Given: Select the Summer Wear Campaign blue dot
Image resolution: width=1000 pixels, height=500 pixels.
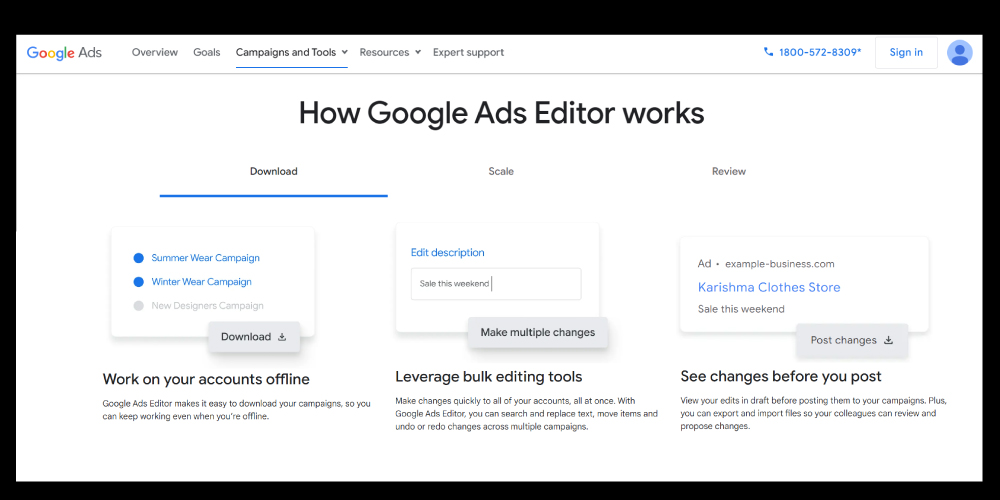Looking at the screenshot, I should coord(138,258).
